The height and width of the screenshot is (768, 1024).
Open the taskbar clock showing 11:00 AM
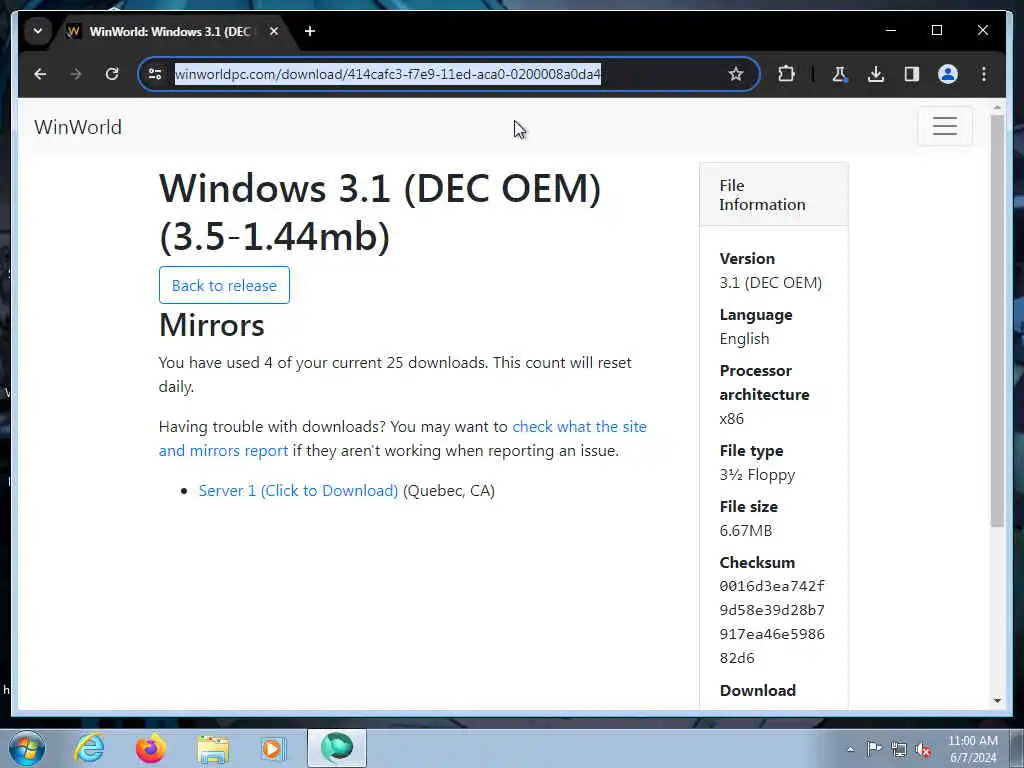972,749
